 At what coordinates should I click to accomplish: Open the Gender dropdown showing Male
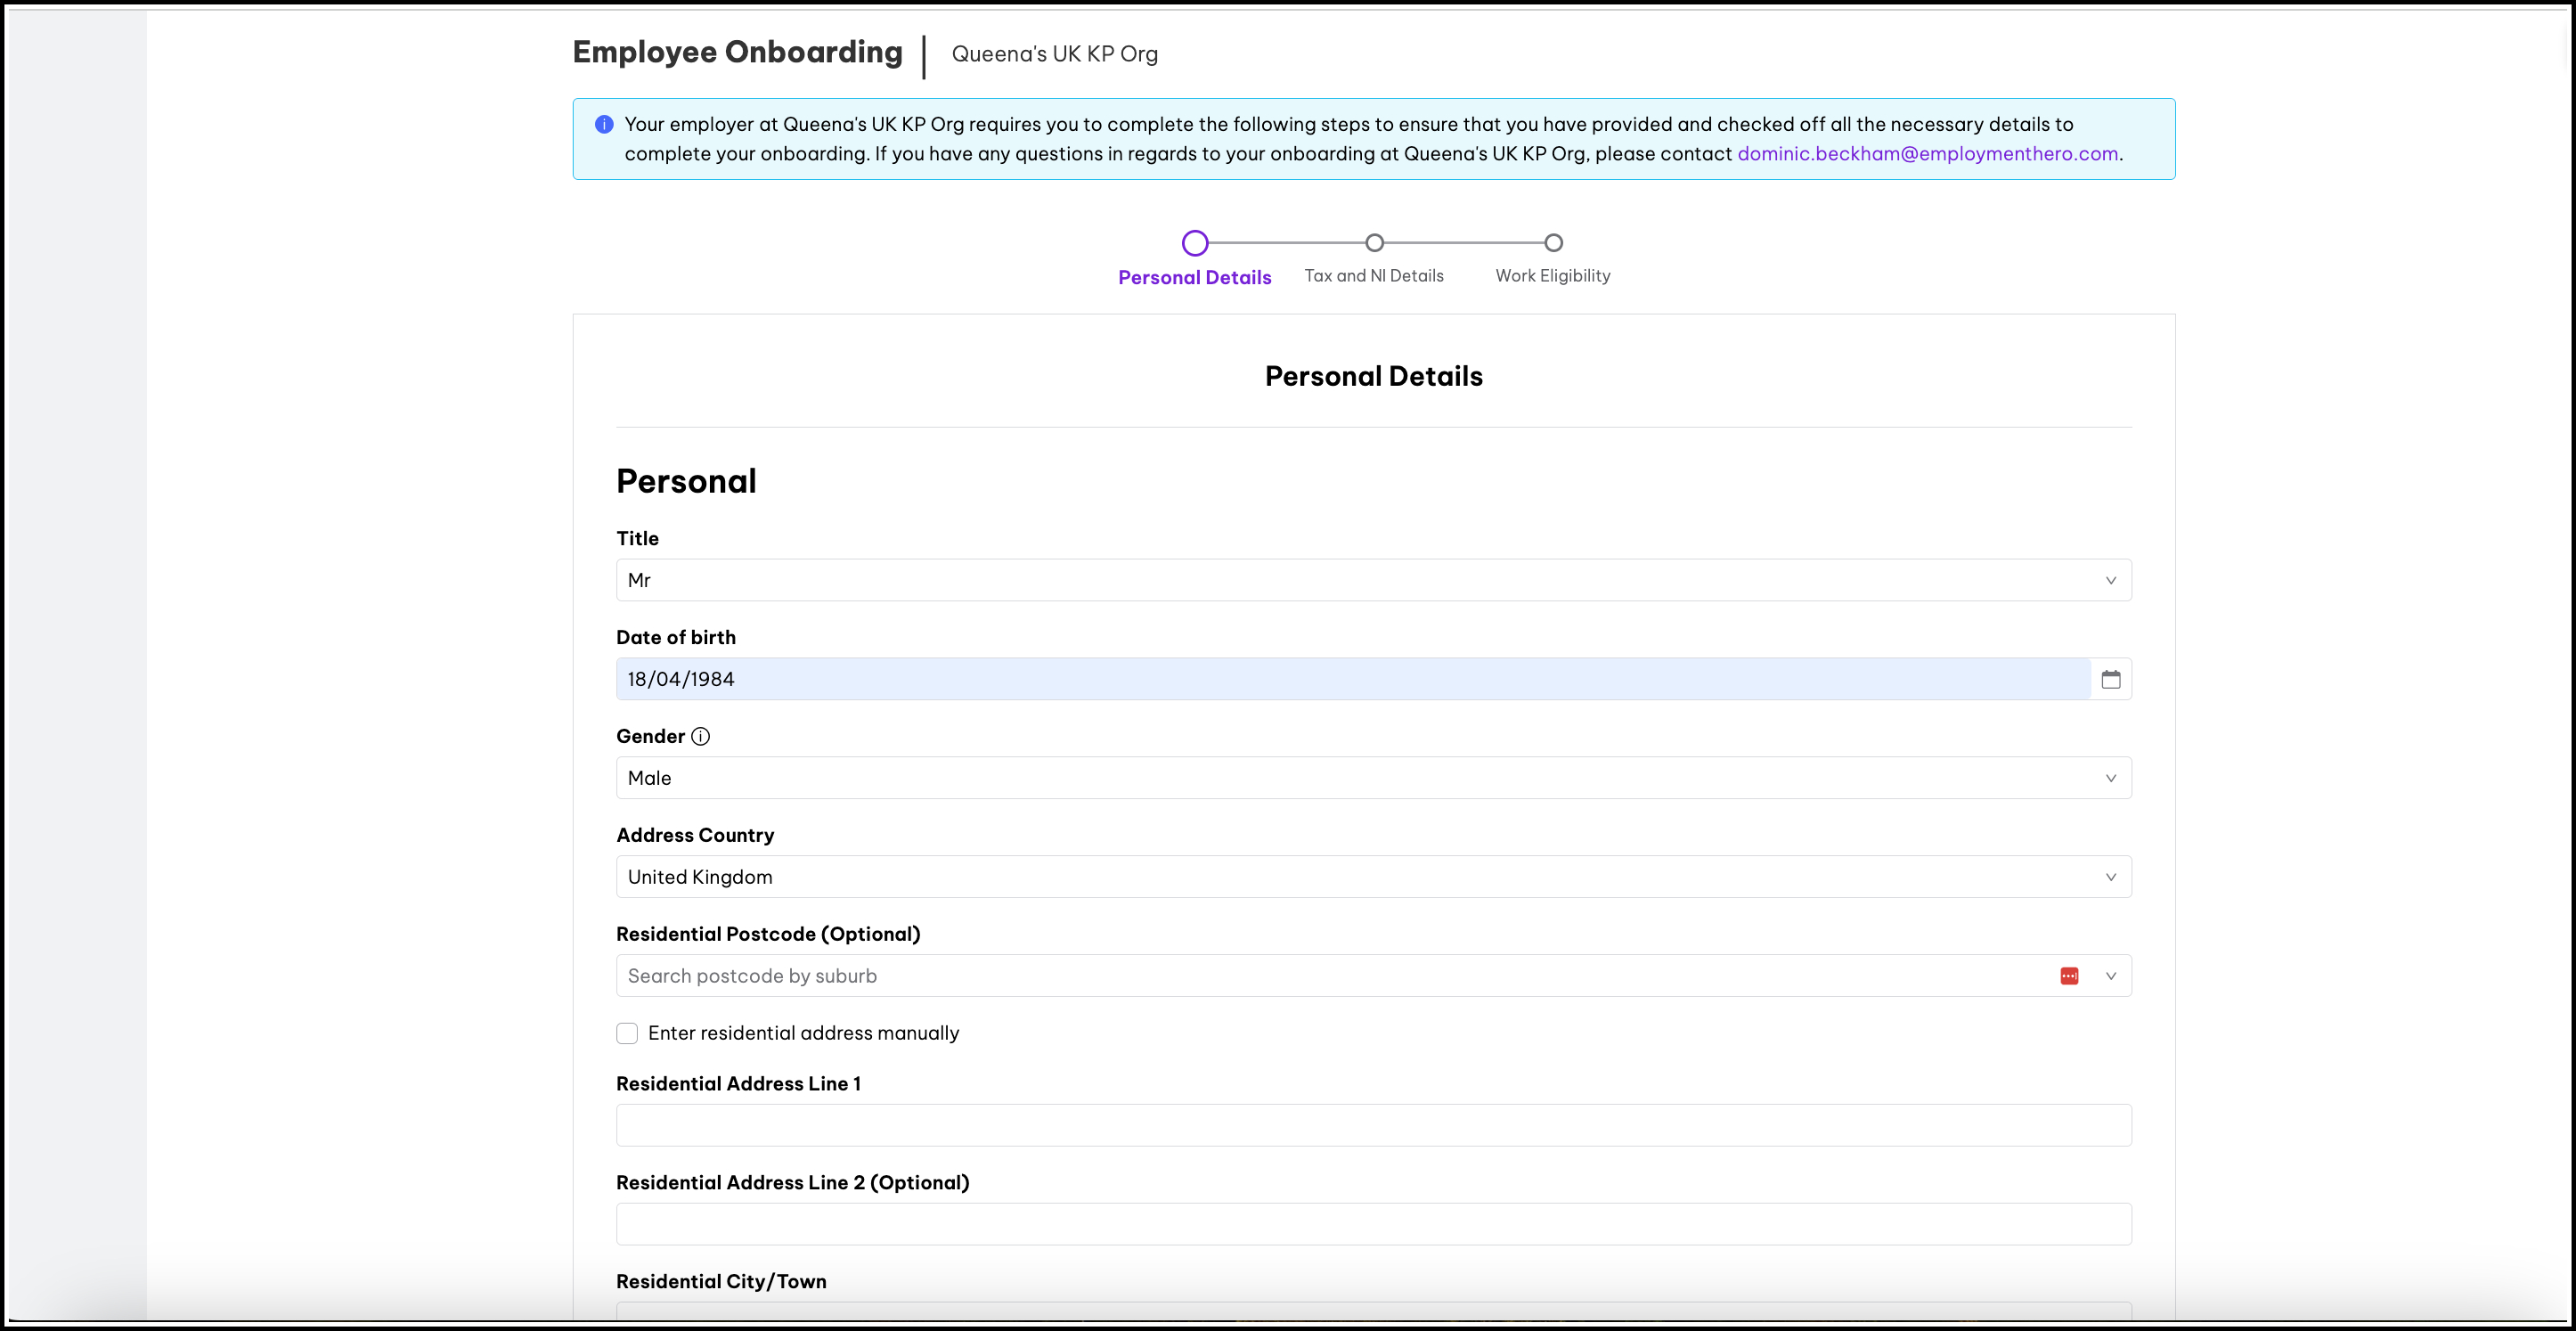click(2110, 778)
